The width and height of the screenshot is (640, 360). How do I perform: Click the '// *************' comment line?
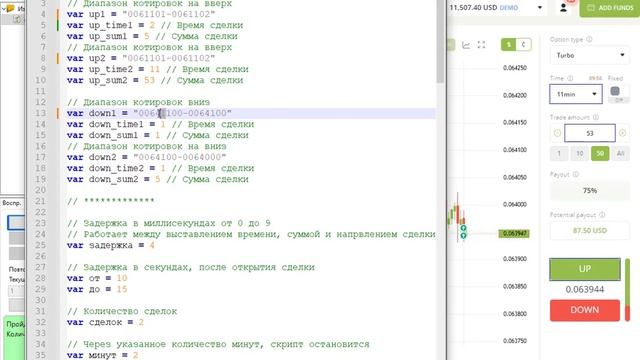pyautogui.click(x=111, y=201)
